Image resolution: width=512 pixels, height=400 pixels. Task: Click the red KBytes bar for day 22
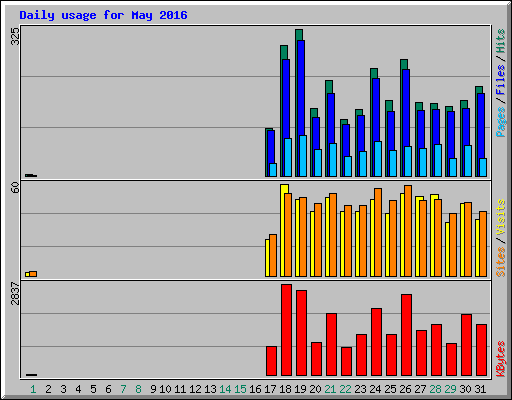click(346, 362)
